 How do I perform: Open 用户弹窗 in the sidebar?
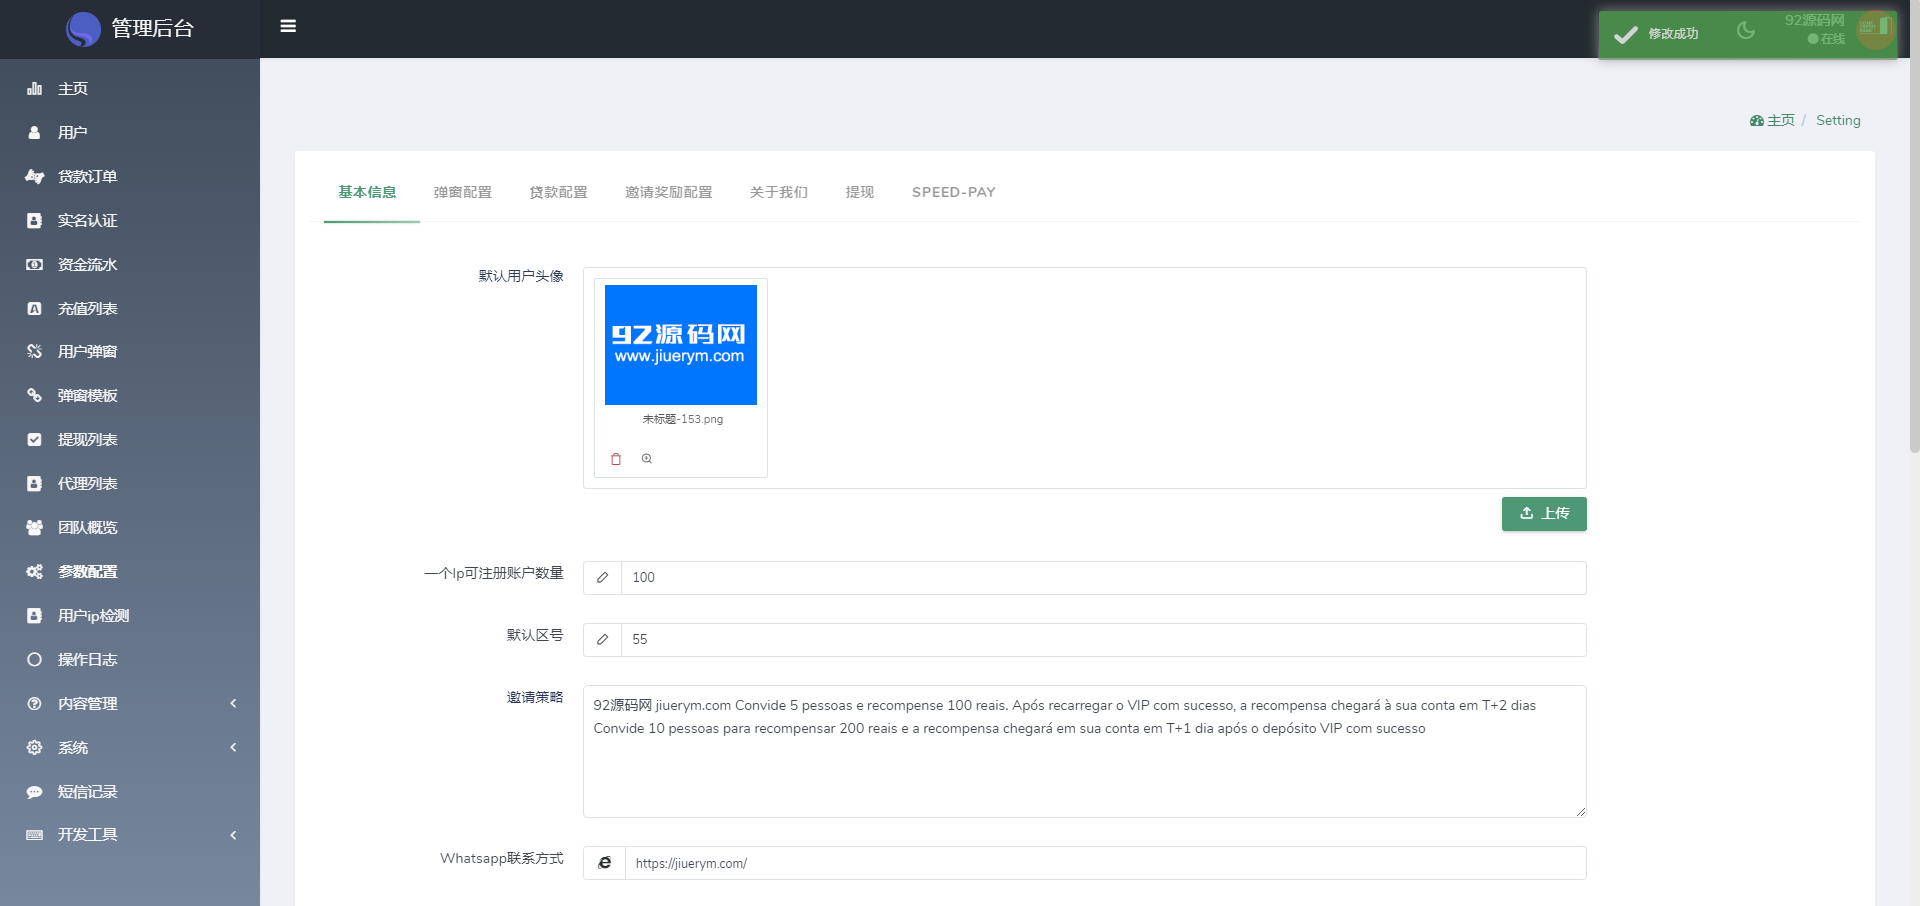[130, 352]
